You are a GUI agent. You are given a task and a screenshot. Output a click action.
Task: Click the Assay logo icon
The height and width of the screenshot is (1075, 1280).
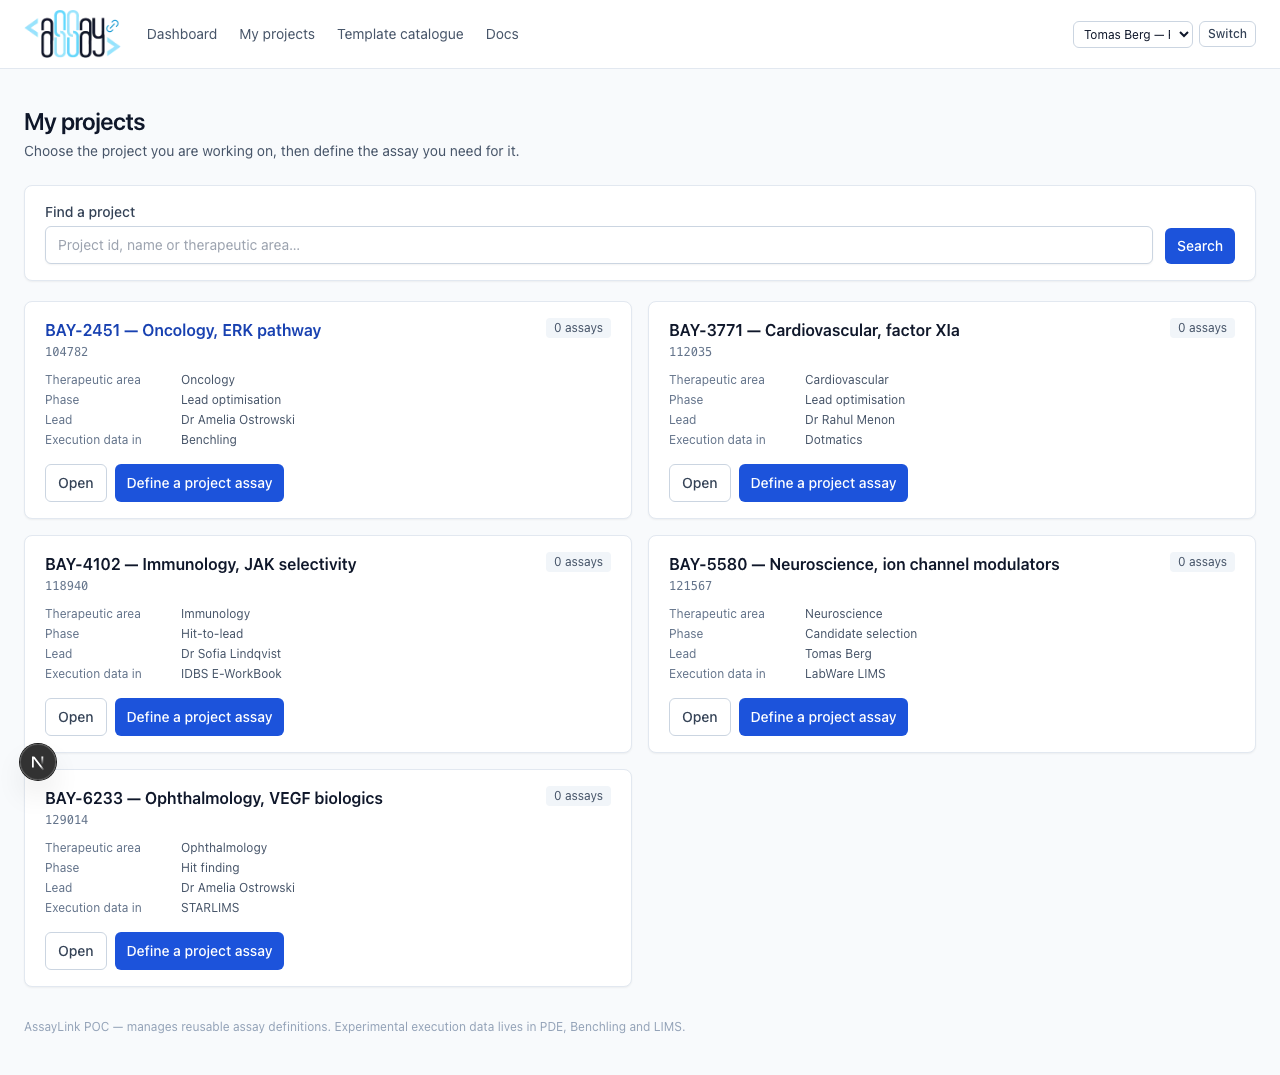72,34
